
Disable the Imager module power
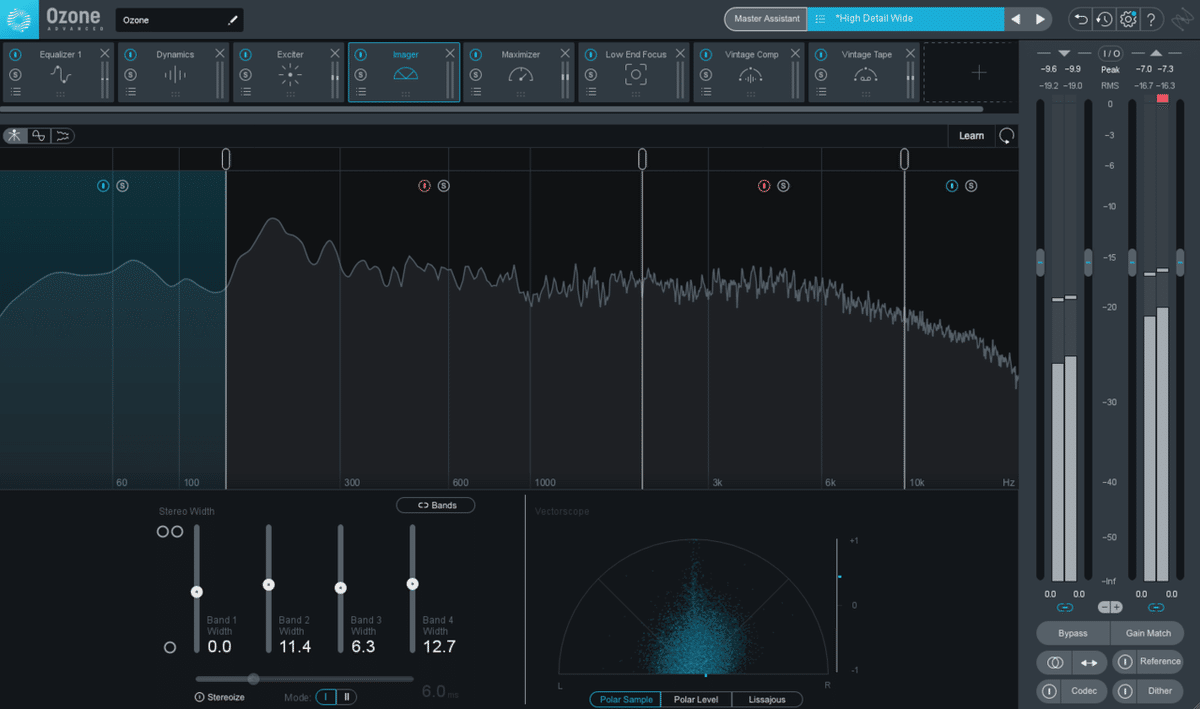[360, 55]
